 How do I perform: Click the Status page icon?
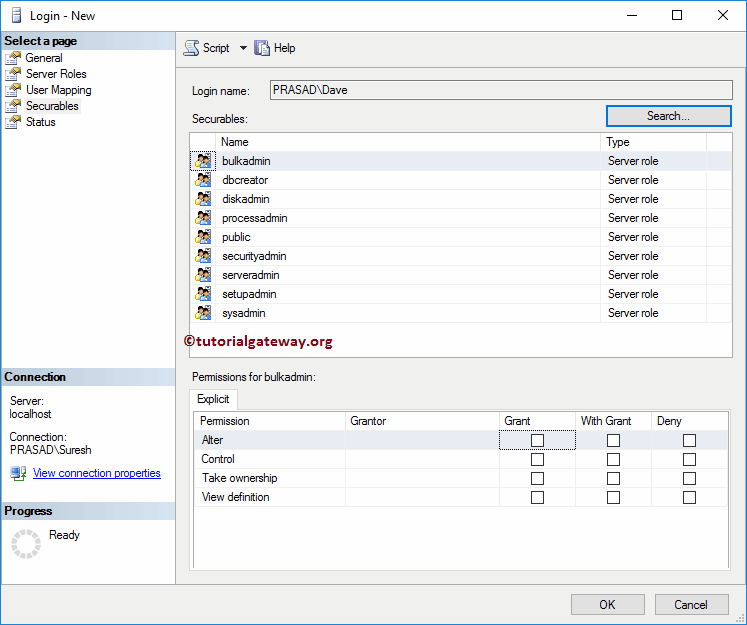click(x=13, y=122)
